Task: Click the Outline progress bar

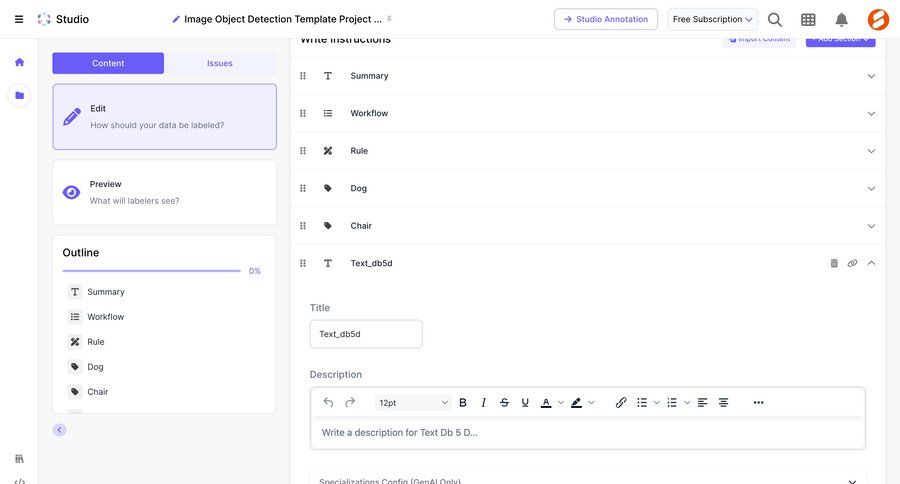Action: 152,270
